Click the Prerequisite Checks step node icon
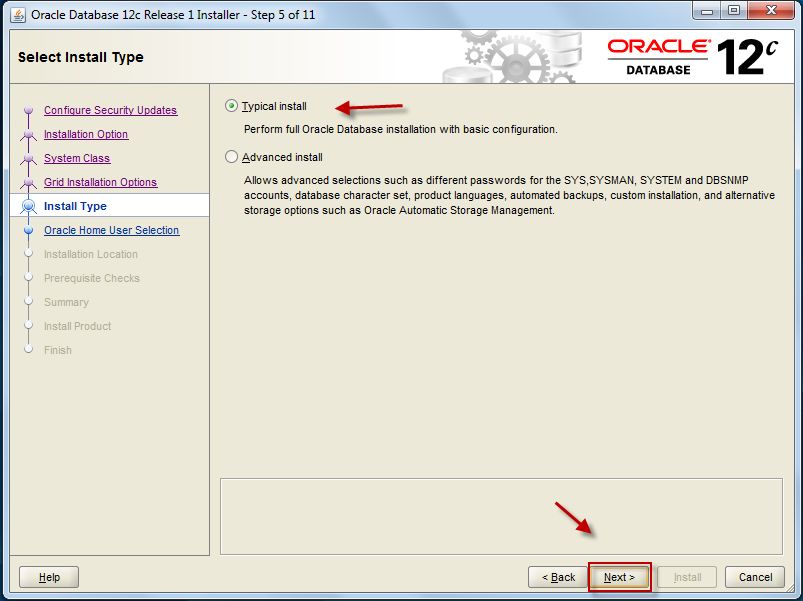 (x=29, y=278)
